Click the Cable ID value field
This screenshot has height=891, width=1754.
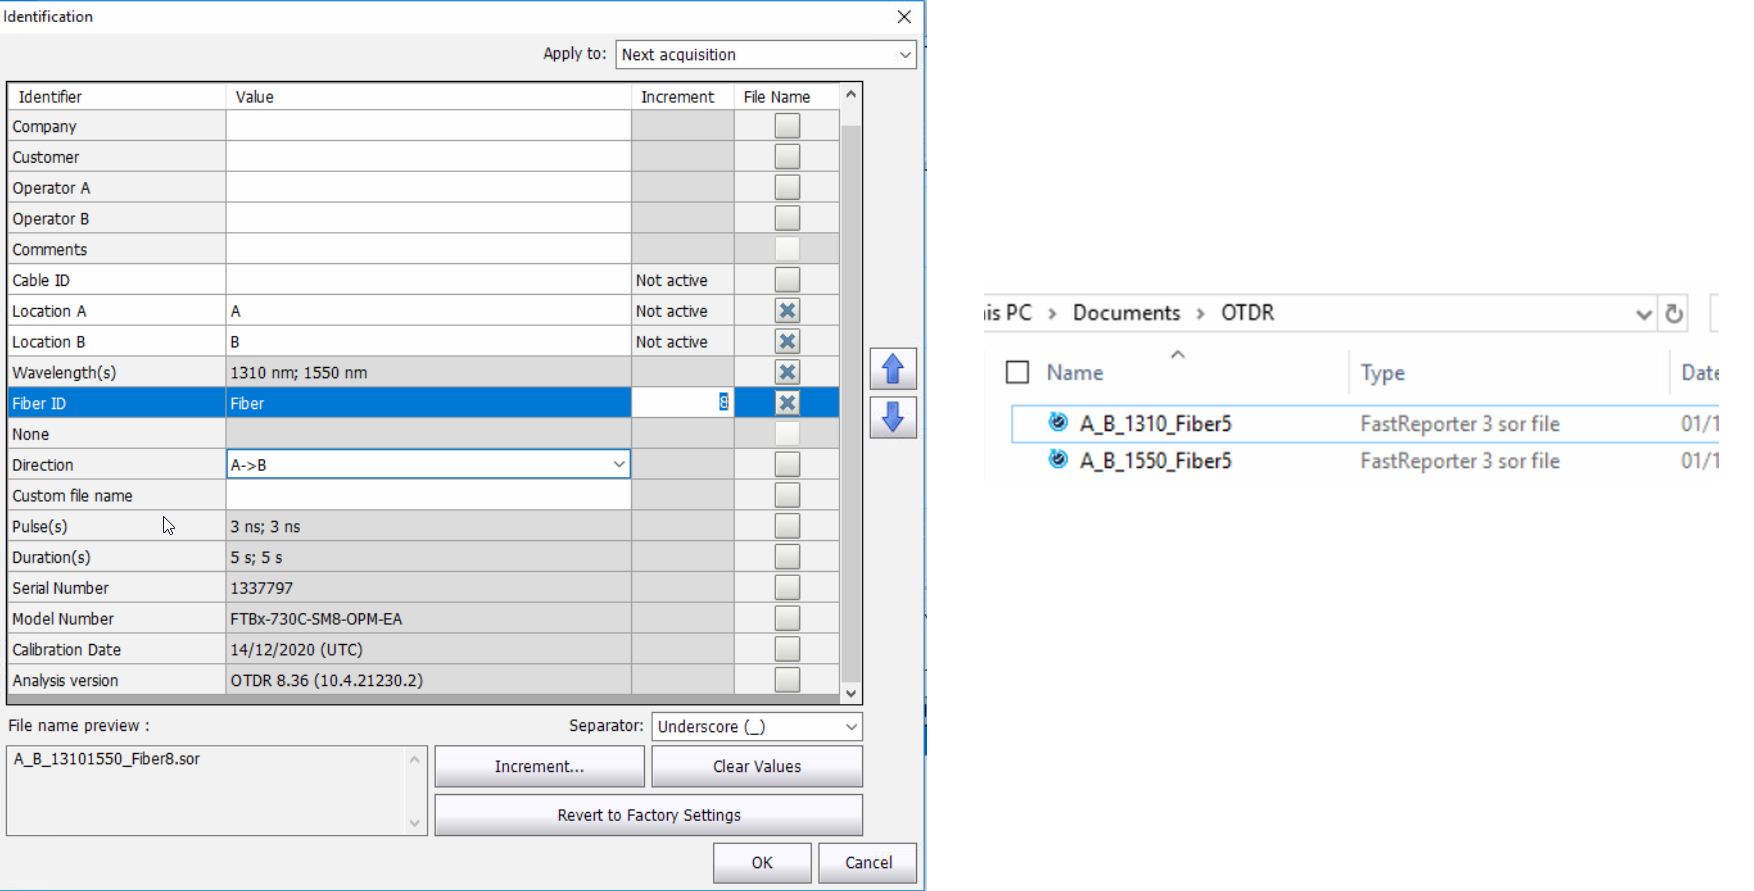428,280
